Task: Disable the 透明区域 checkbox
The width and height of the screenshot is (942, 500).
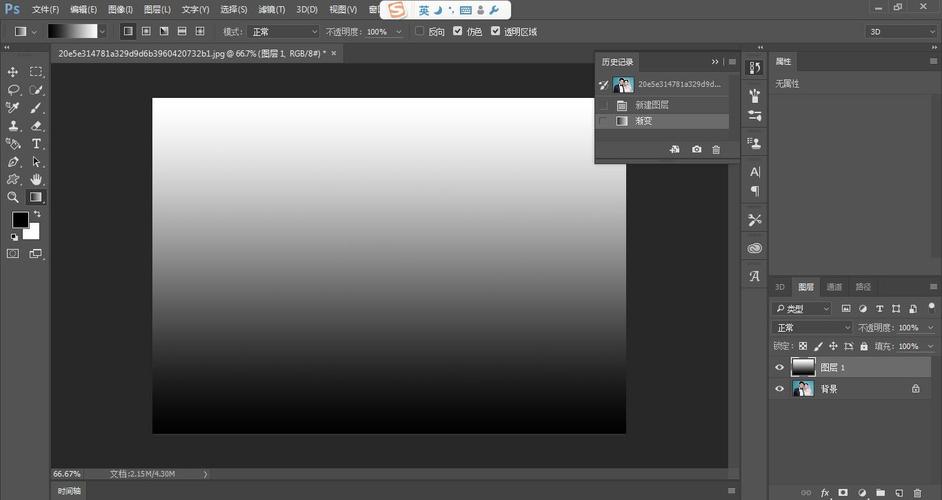Action: [x=495, y=32]
